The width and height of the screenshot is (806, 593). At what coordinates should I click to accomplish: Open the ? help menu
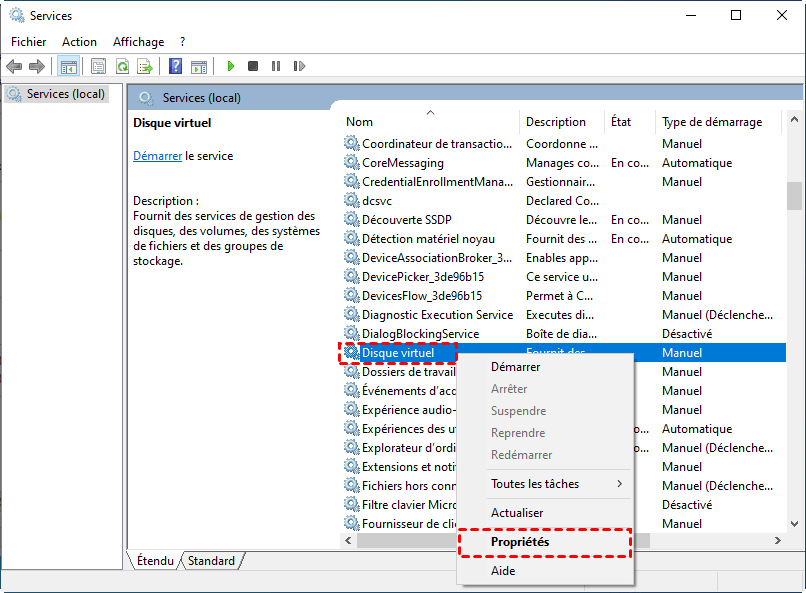(x=182, y=42)
